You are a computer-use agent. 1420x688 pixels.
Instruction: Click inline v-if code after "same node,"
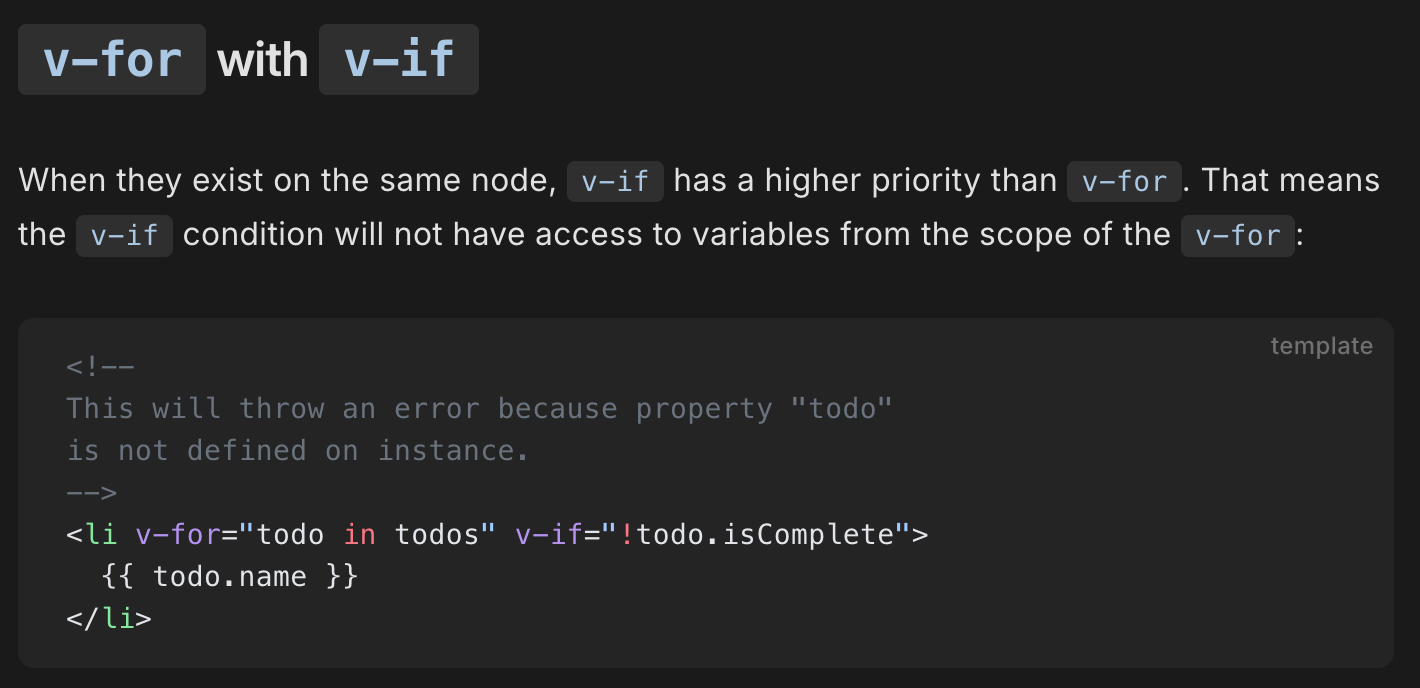(x=615, y=181)
